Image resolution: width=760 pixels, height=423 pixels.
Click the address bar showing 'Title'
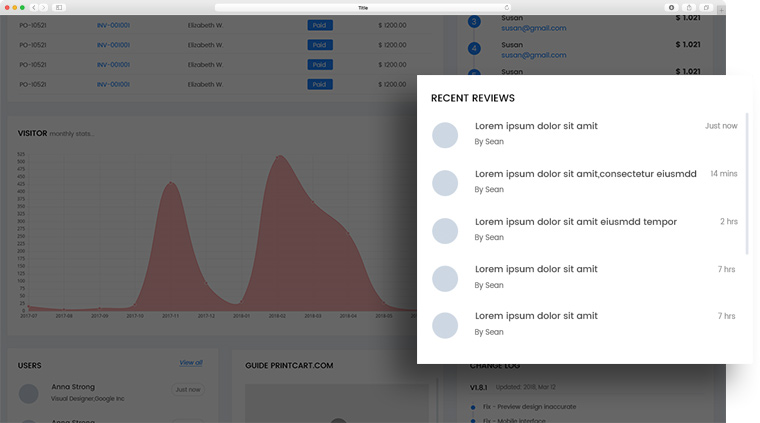(x=363, y=7)
